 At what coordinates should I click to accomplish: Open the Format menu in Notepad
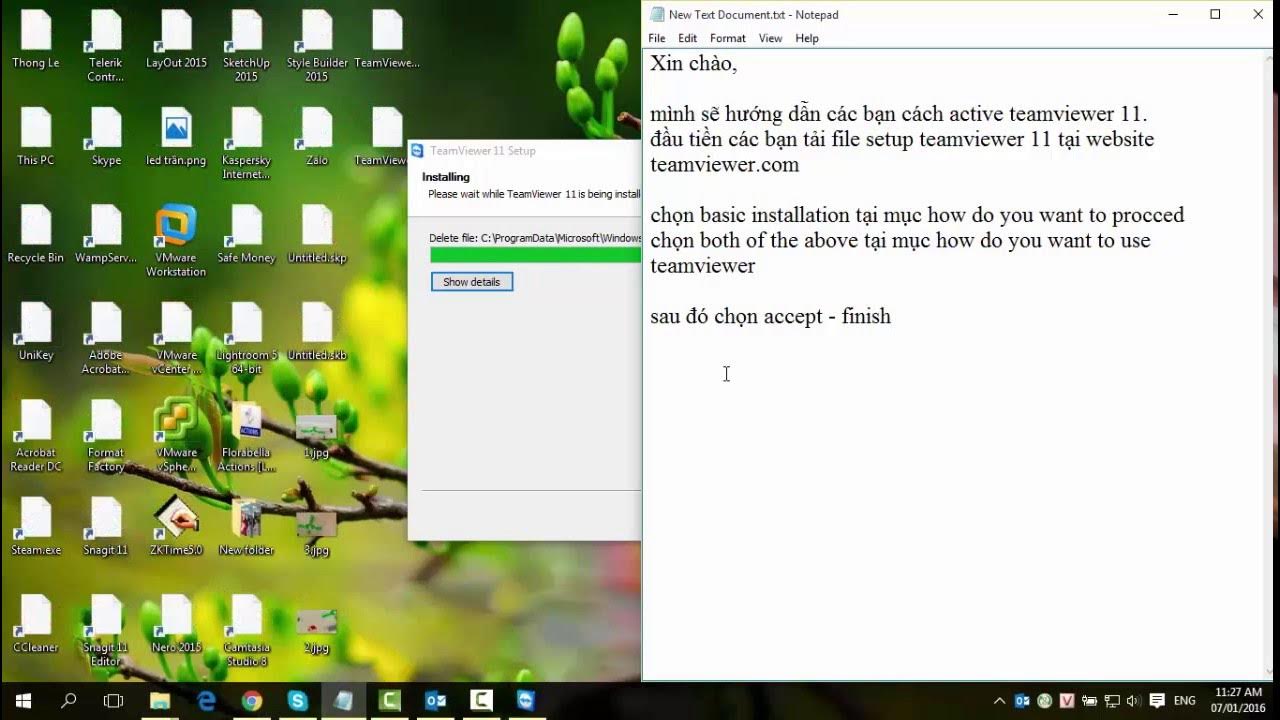pos(728,38)
